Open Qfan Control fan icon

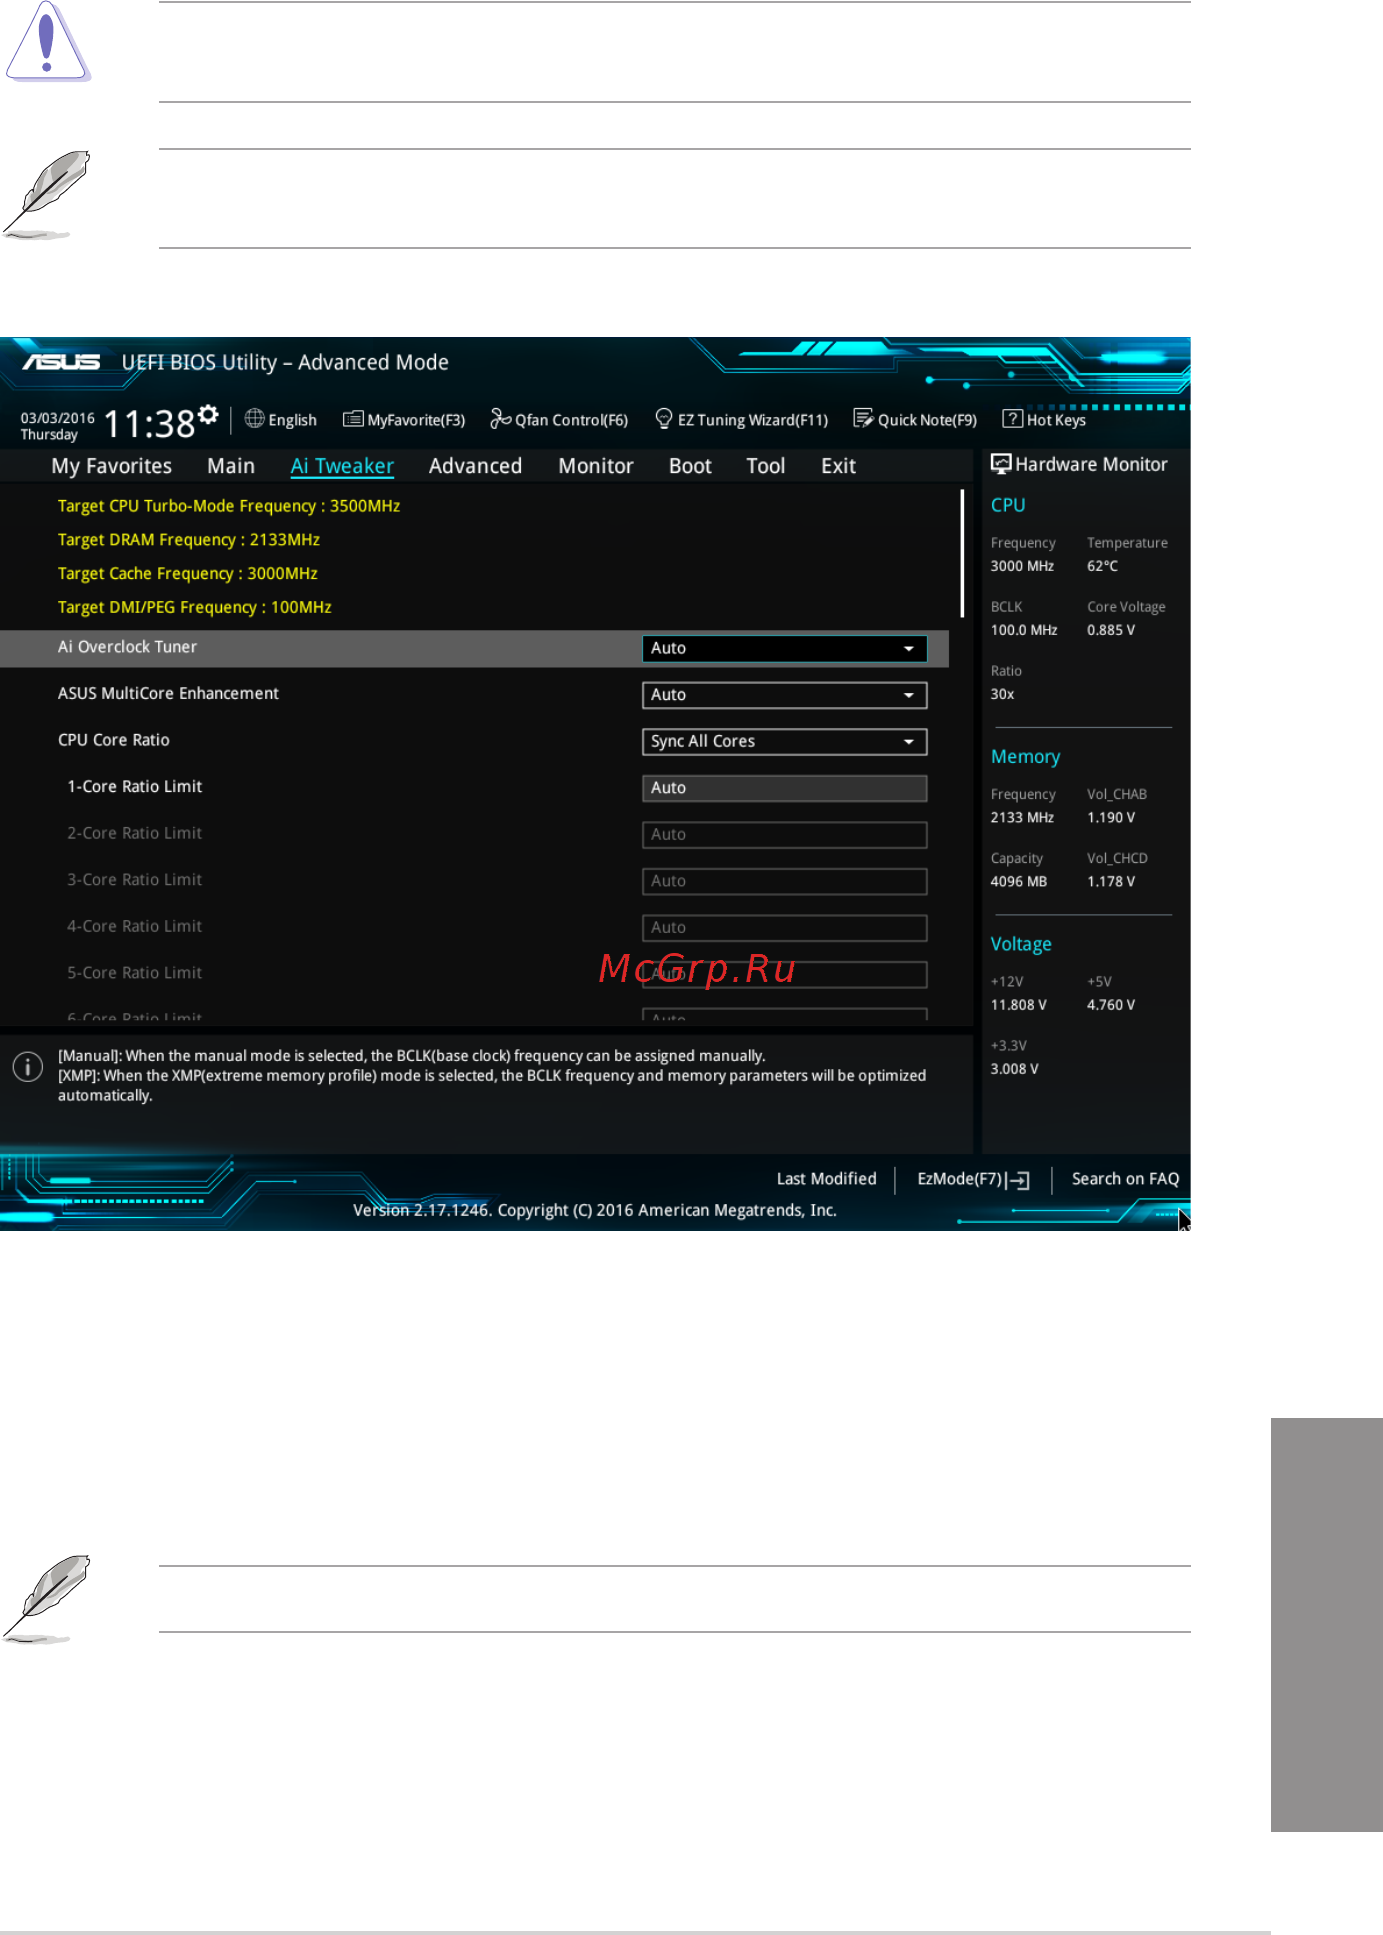point(500,419)
